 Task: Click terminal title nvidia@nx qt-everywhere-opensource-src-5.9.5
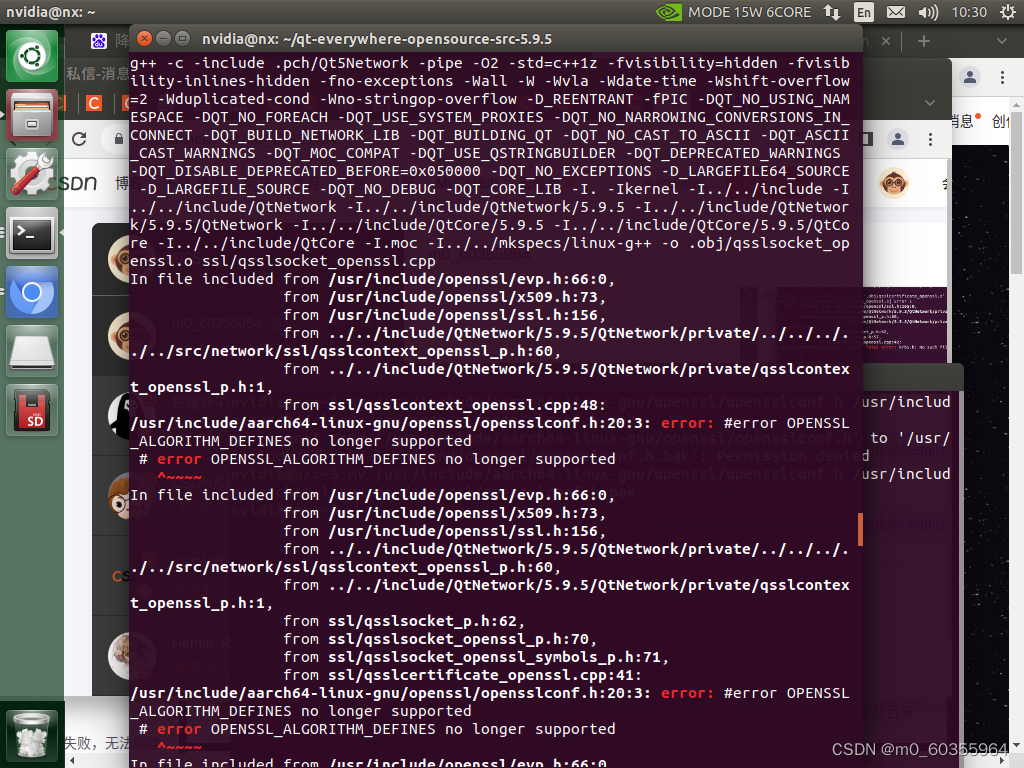[377, 39]
